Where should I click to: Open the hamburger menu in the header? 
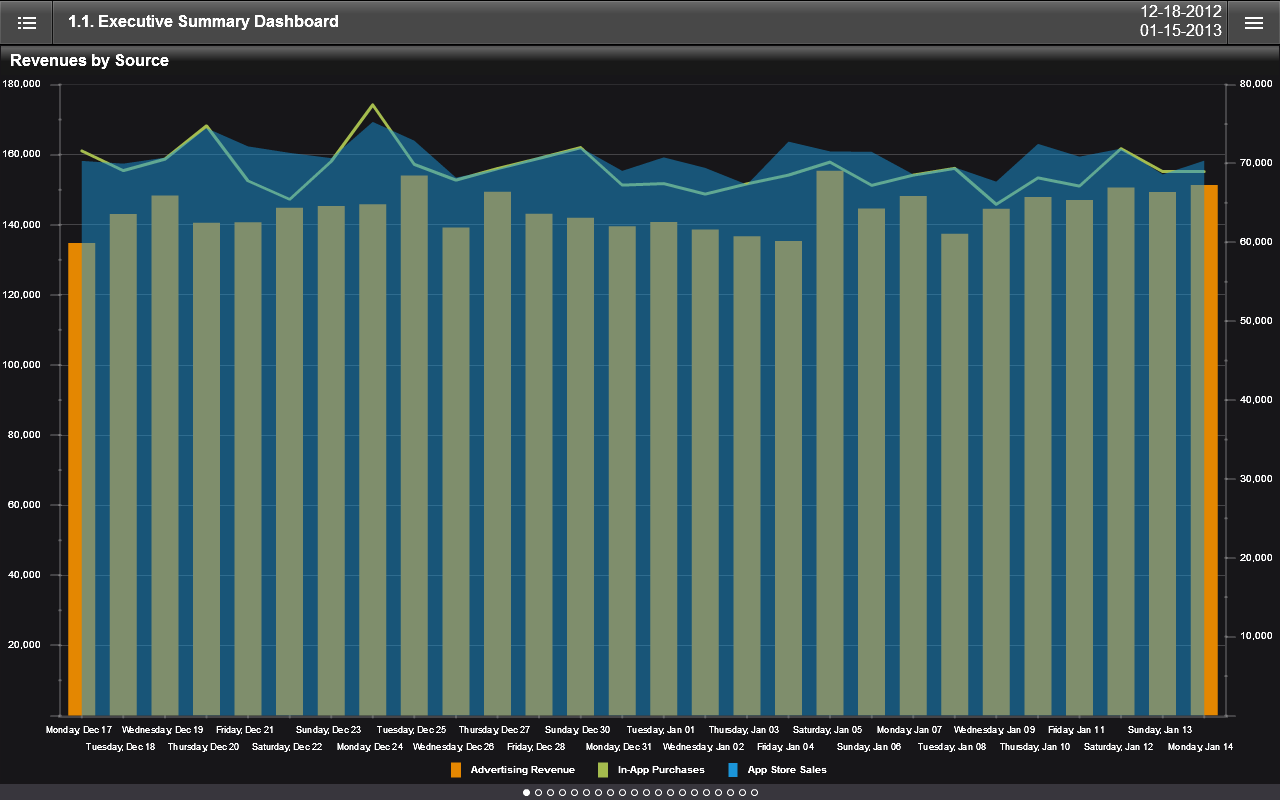[1253, 22]
